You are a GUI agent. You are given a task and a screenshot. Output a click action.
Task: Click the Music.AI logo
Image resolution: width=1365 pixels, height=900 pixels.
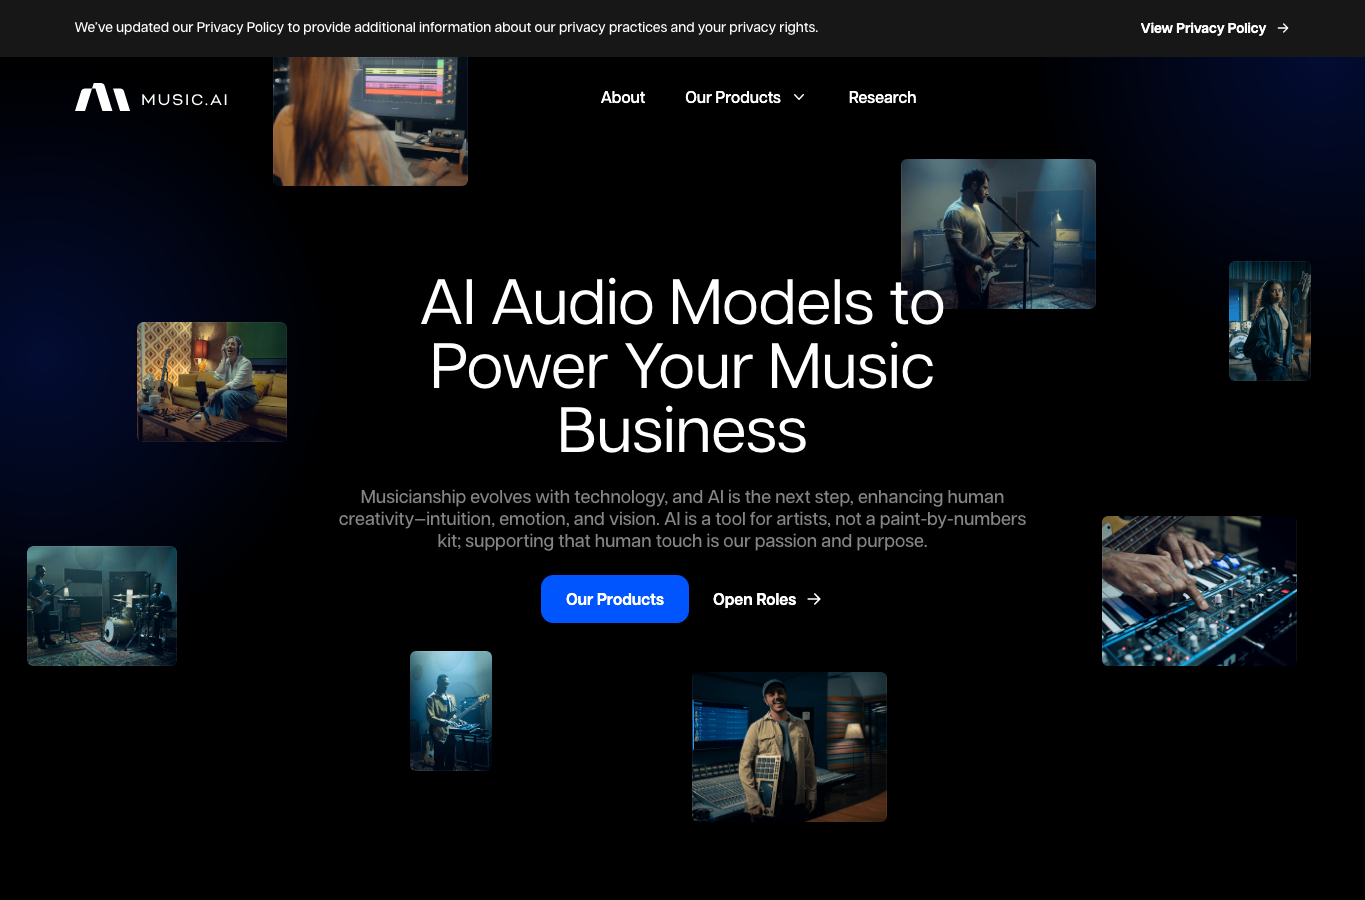coord(151,97)
